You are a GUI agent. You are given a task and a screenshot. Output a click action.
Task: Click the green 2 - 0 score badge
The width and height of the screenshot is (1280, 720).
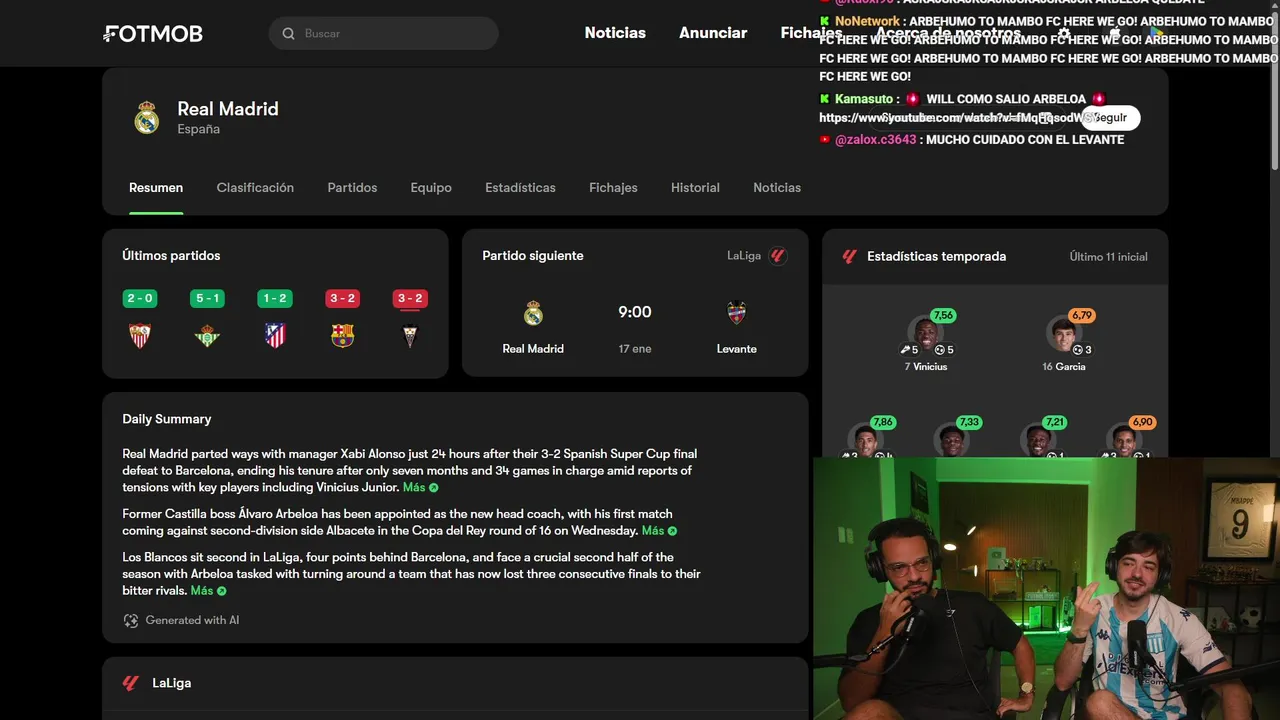(140, 298)
